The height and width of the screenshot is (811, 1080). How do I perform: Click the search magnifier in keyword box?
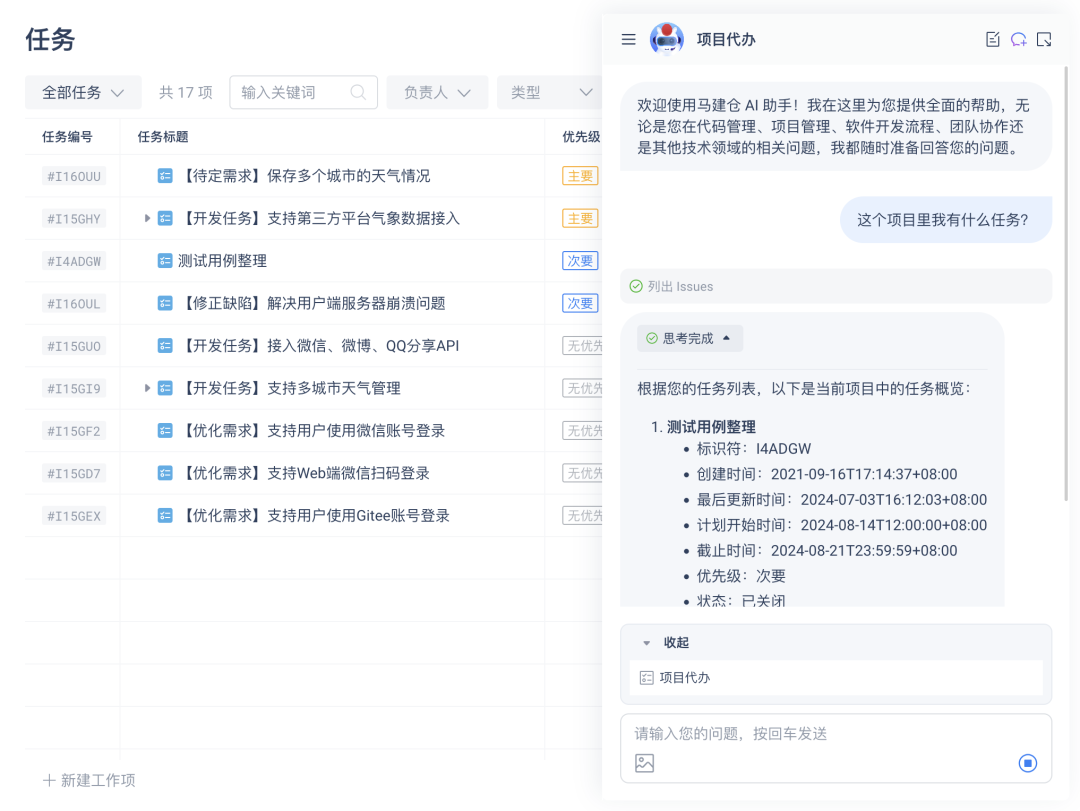point(358,93)
